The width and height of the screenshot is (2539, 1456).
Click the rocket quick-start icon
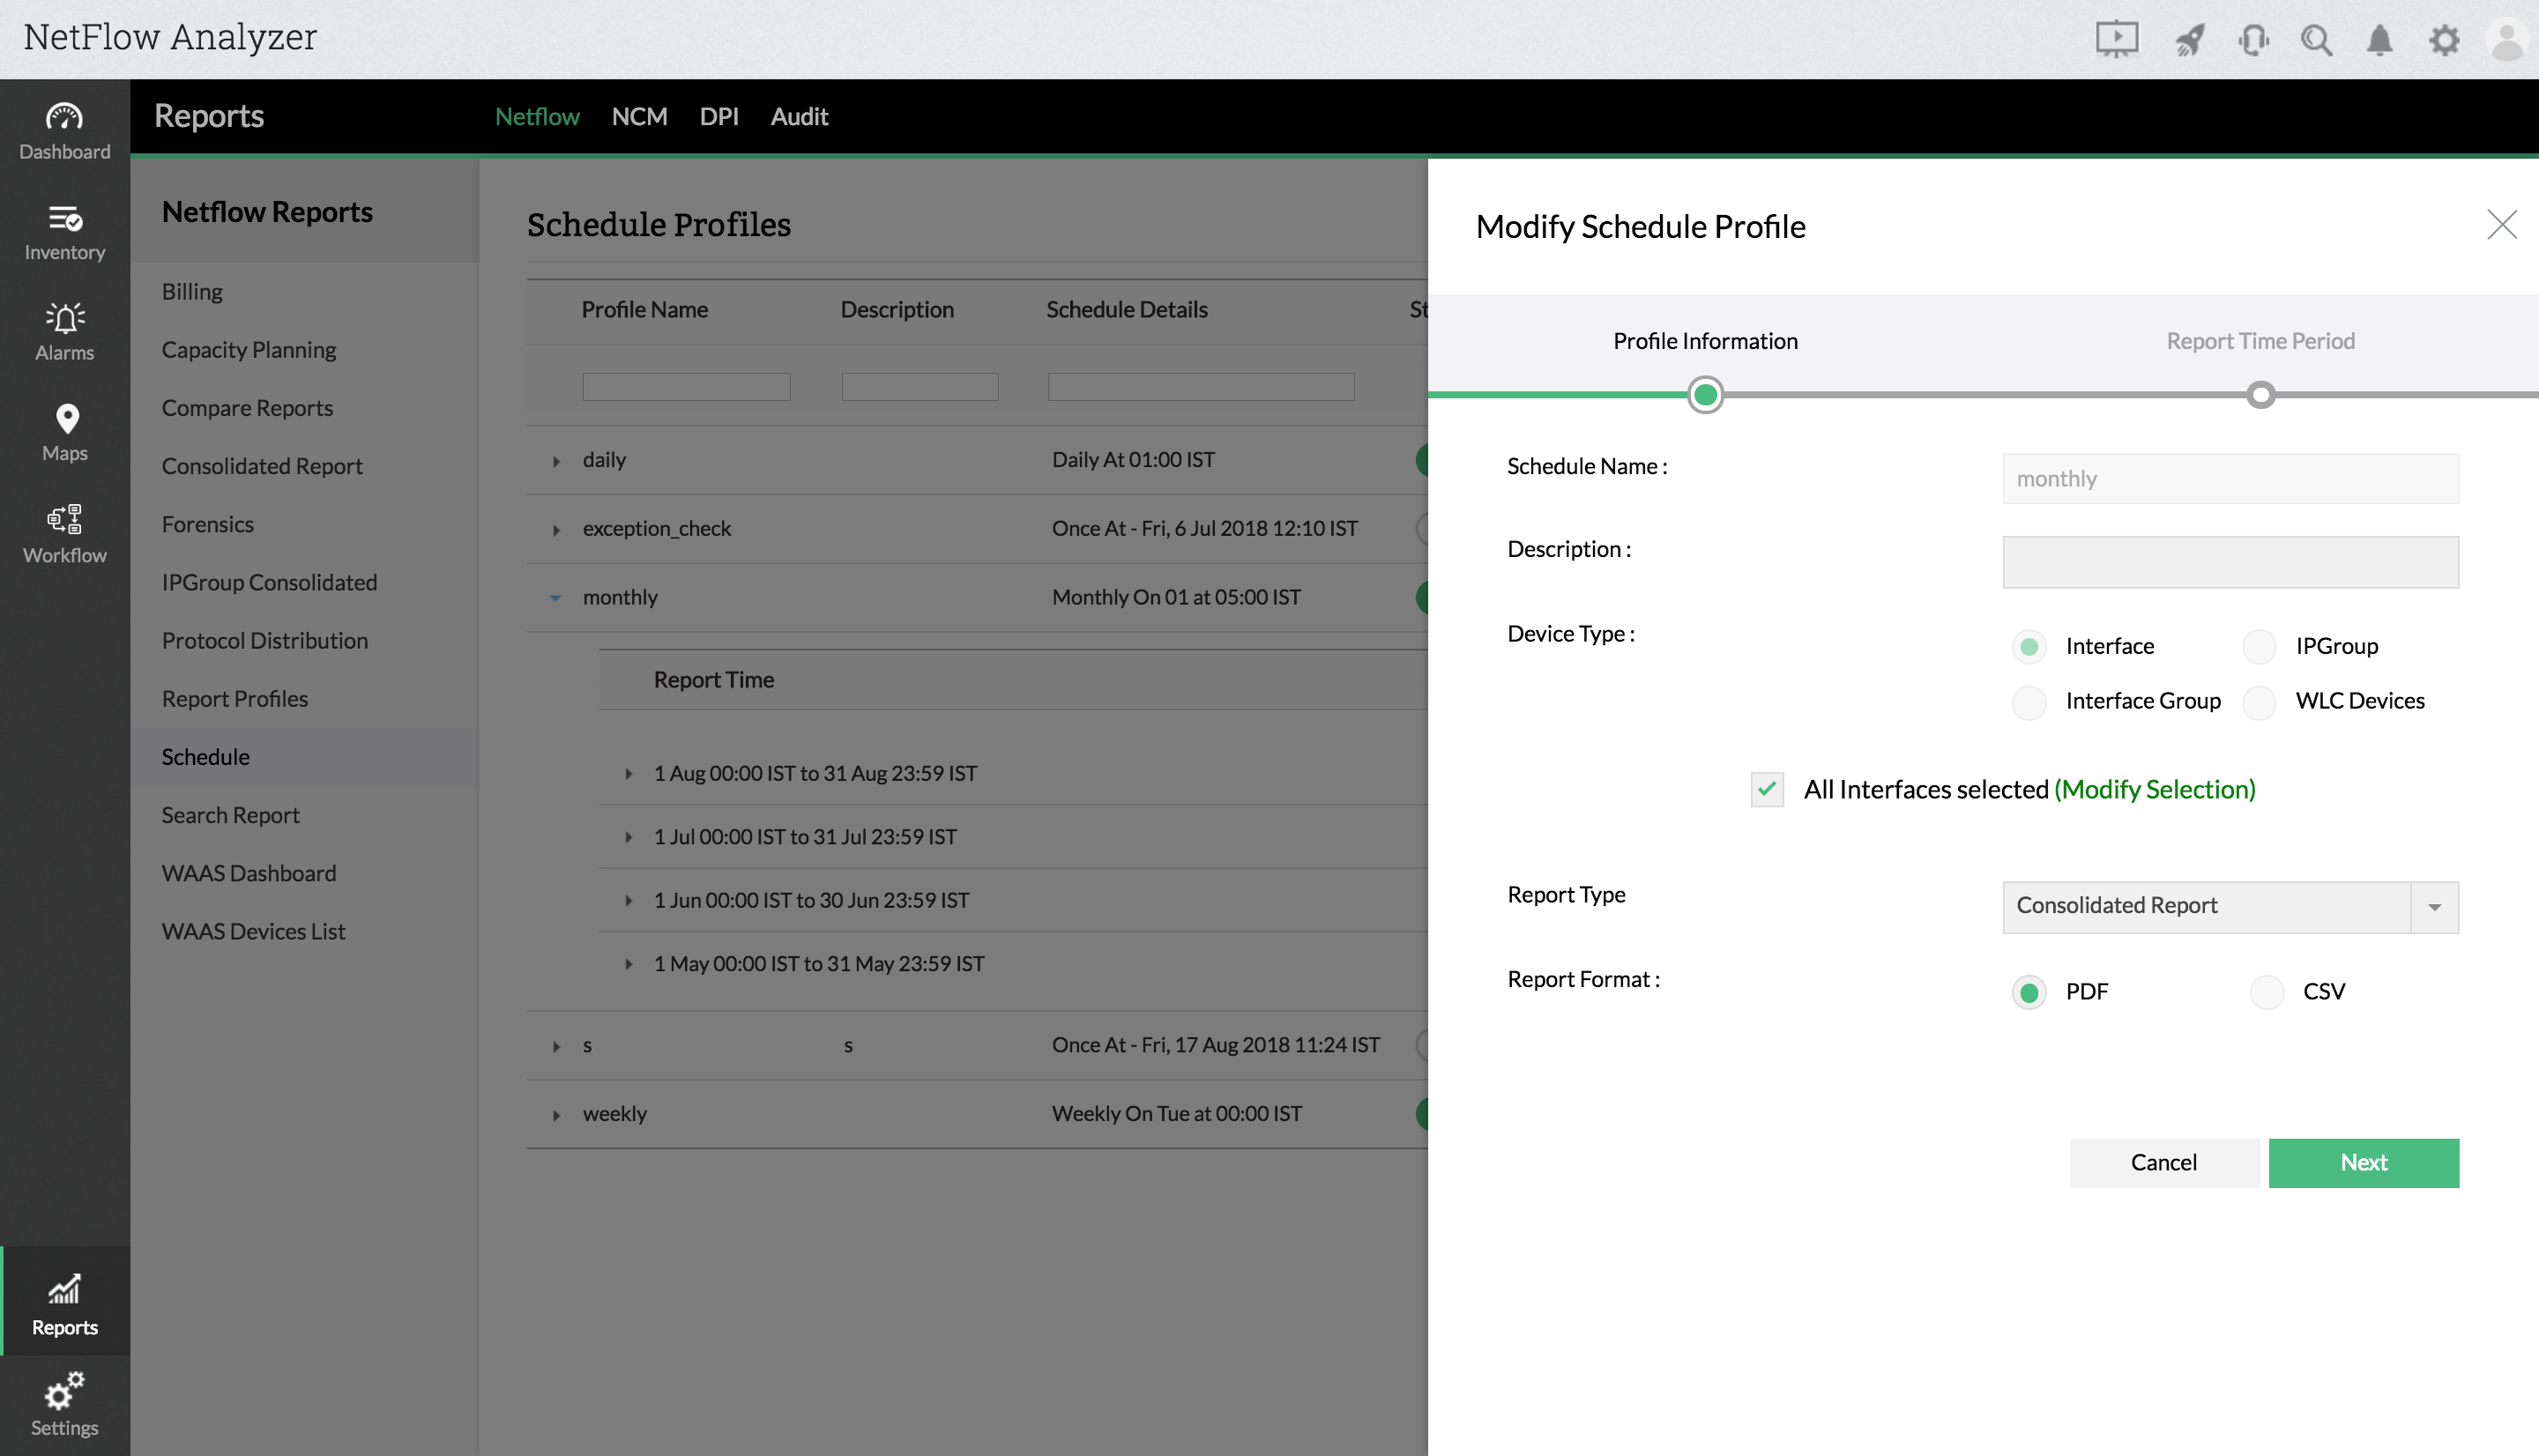click(2189, 40)
